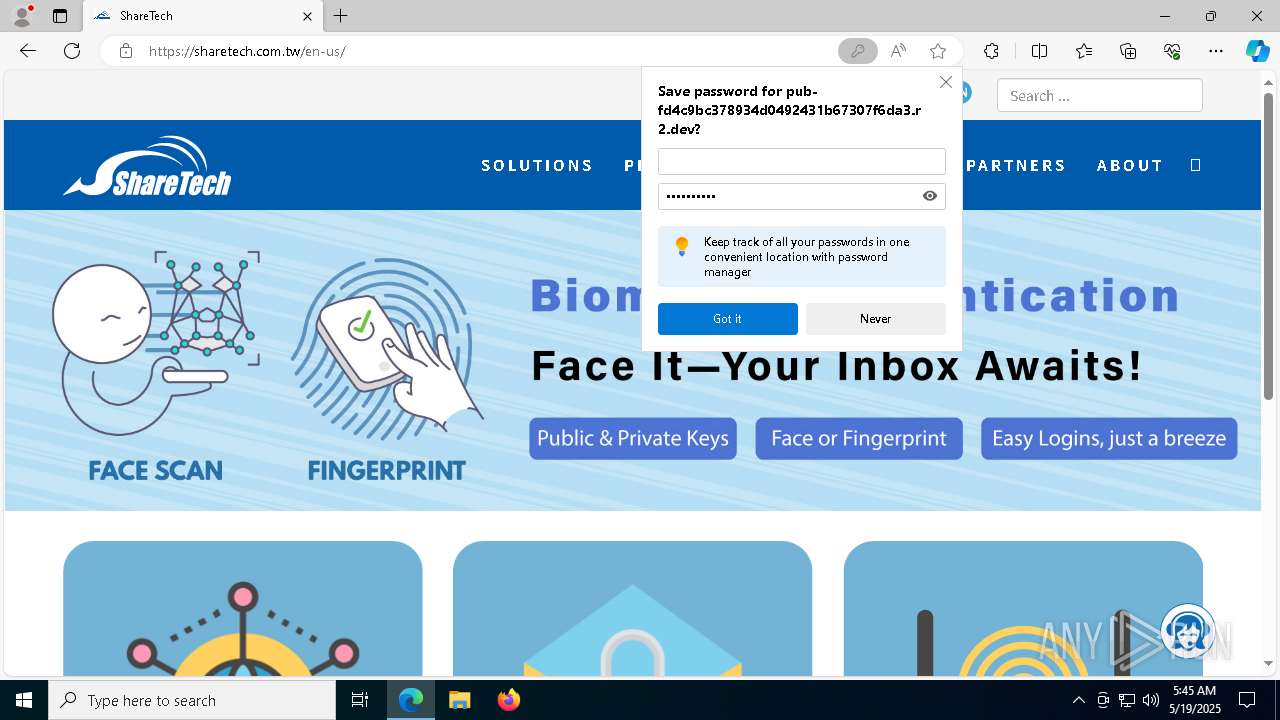Open the ABOUT menu
Image resolution: width=1280 pixels, height=720 pixels.
(x=1130, y=166)
